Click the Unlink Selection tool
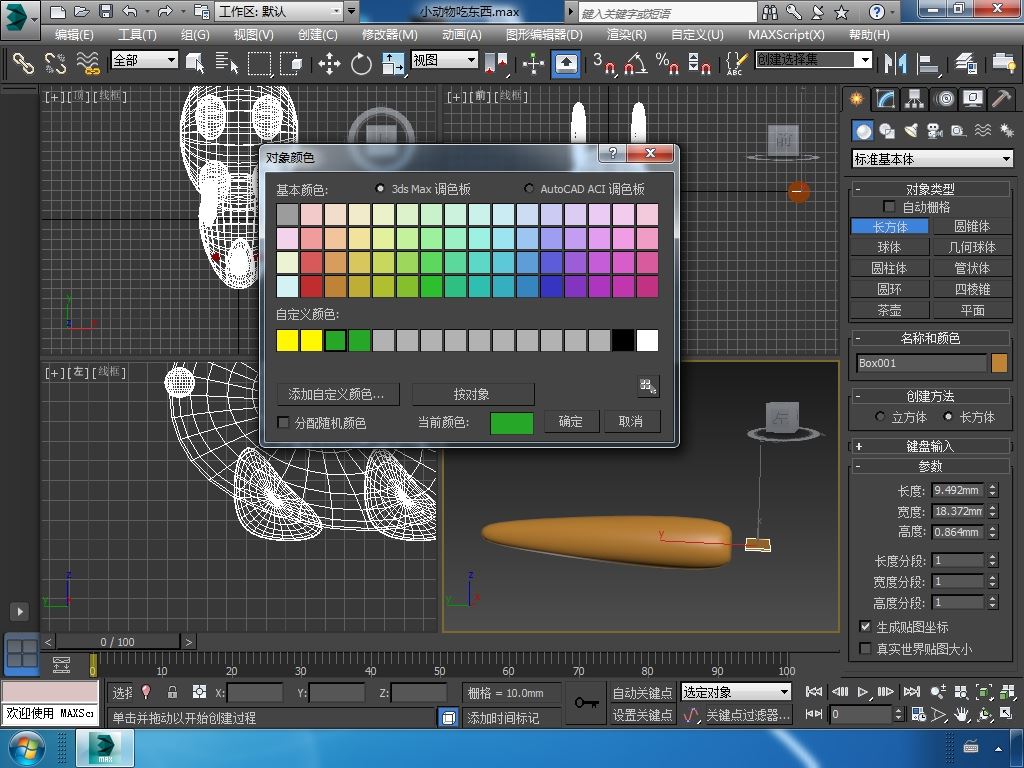Screen dimensions: 1024x768 click(56, 63)
